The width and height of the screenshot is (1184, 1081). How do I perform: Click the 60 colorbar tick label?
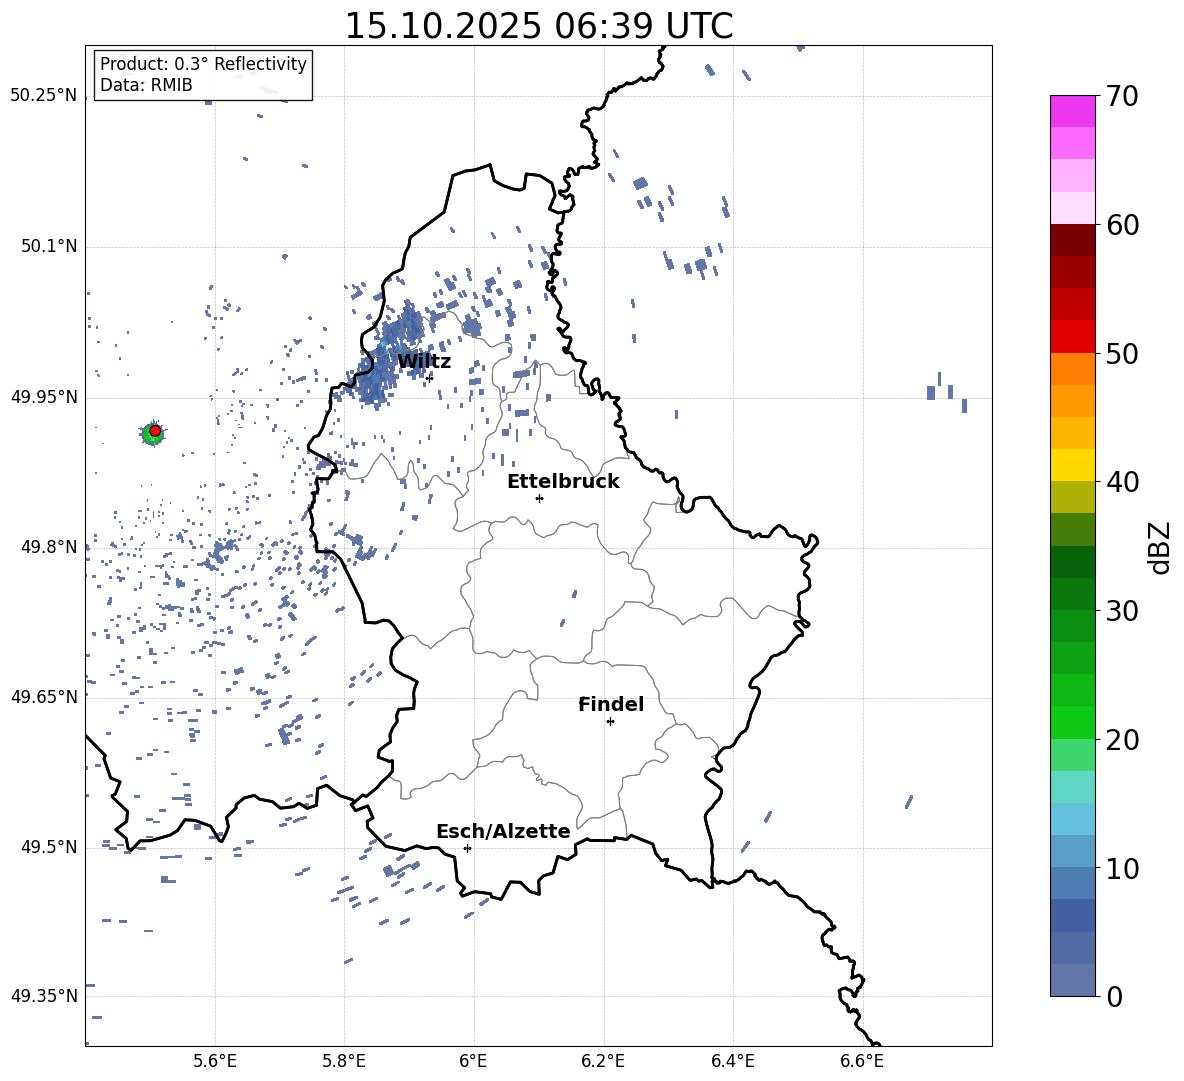[x=1123, y=225]
